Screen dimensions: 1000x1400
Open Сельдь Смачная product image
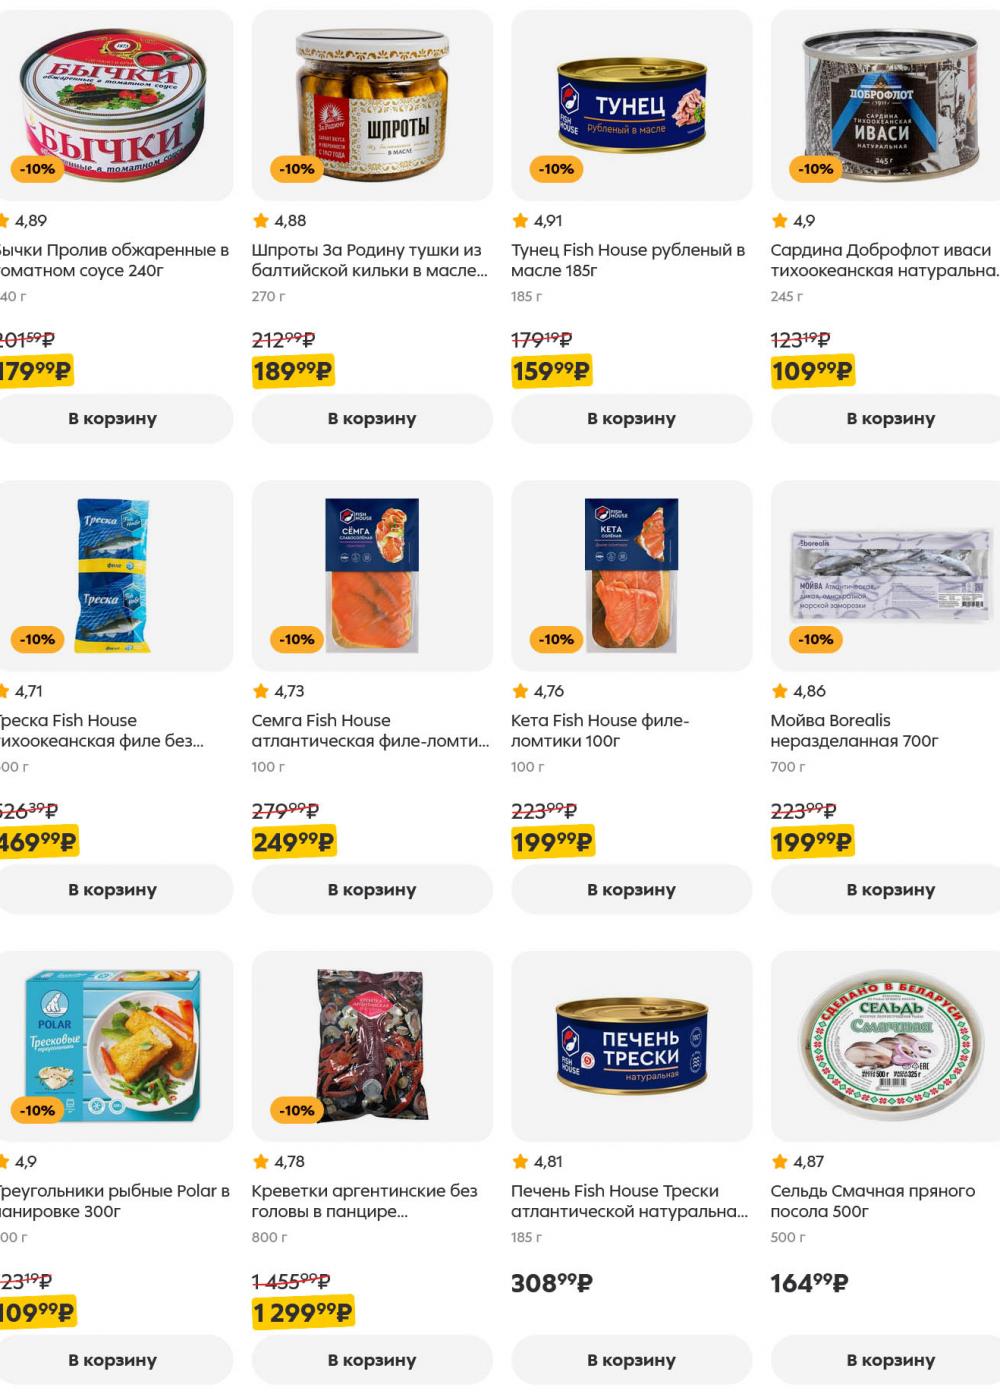coord(886,1046)
